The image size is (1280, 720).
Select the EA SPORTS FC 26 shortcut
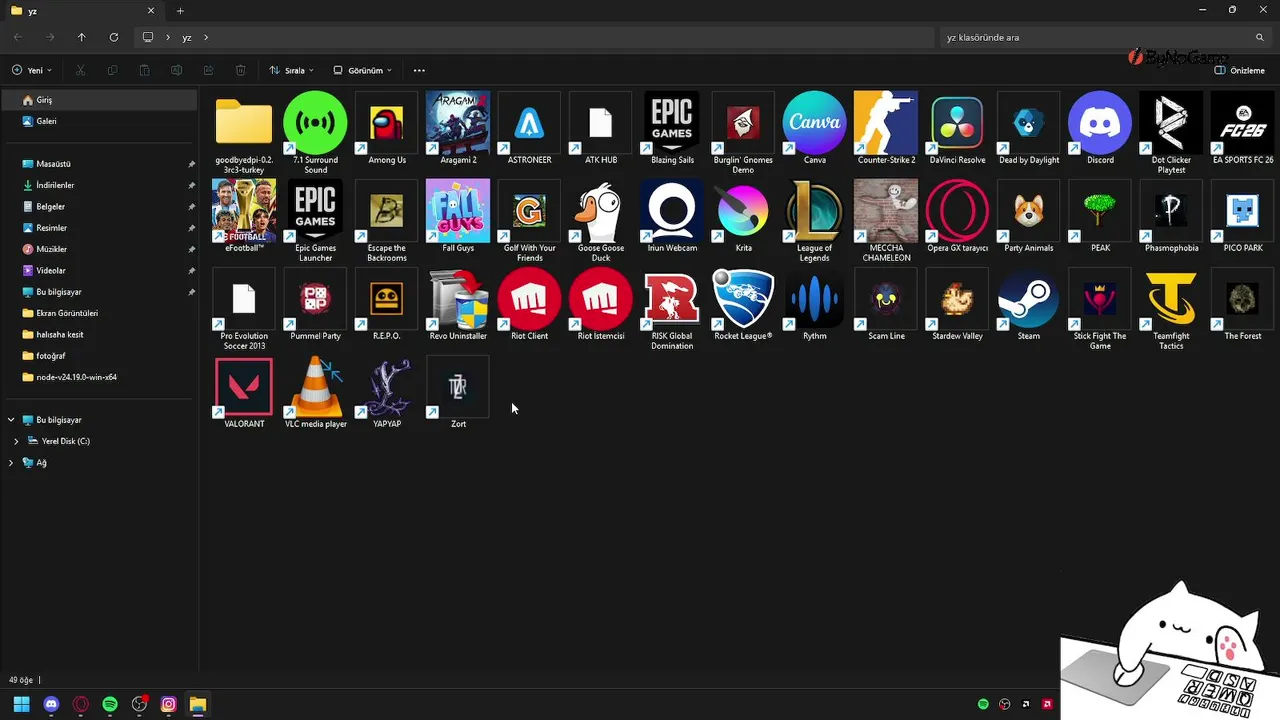click(1243, 129)
